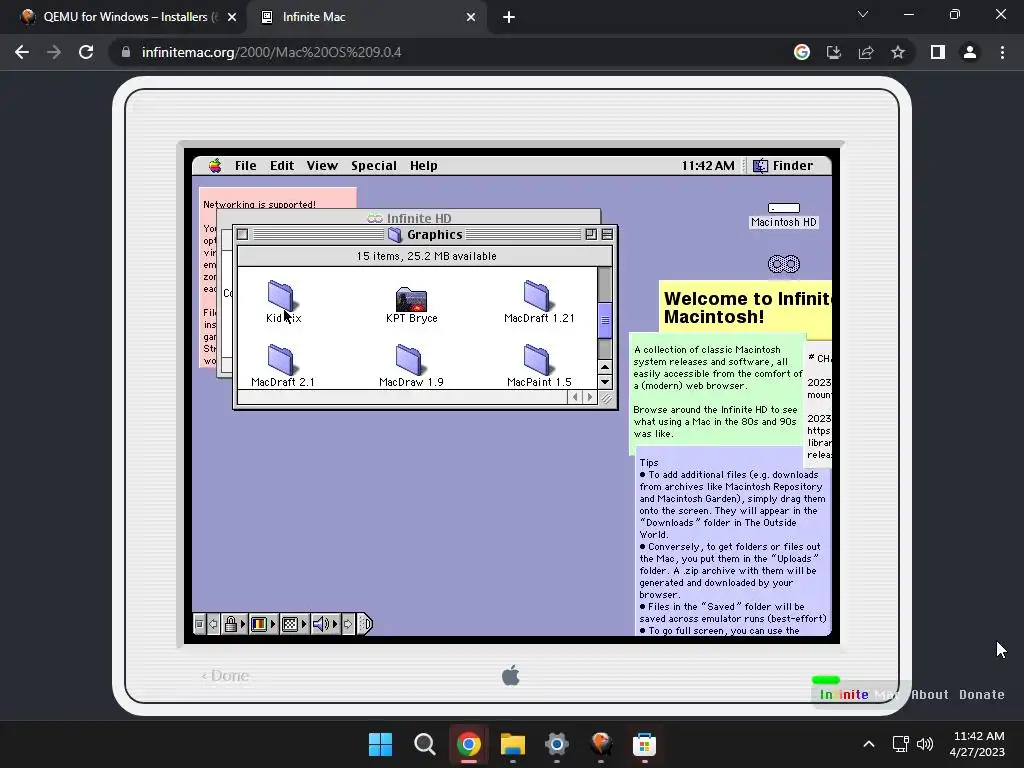Open the Help menu
The image size is (1024, 768).
pos(423,166)
